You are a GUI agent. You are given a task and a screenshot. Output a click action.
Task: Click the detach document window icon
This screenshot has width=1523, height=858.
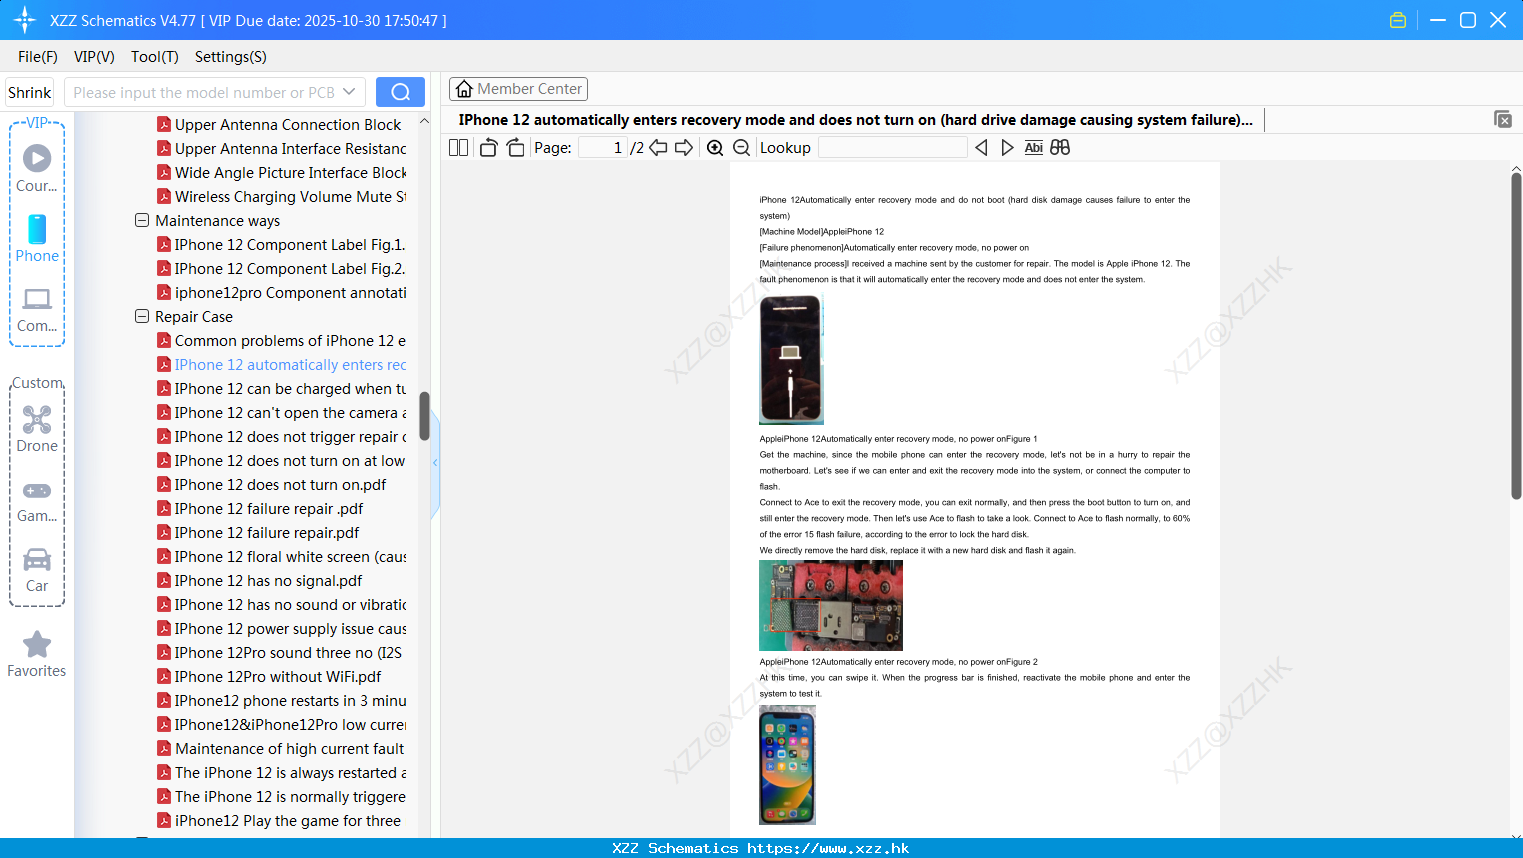1502,119
